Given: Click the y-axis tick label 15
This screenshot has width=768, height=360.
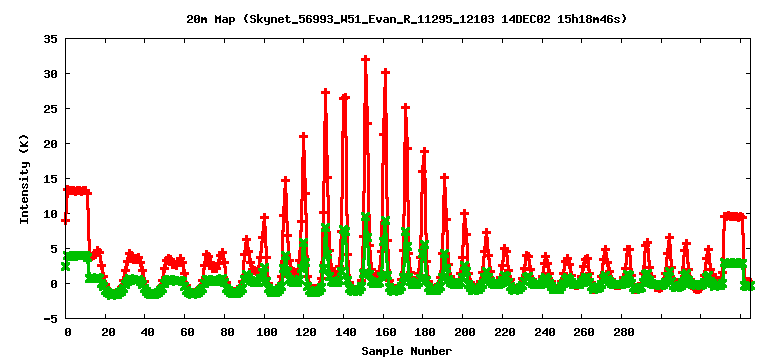Looking at the screenshot, I should click(x=52, y=179).
